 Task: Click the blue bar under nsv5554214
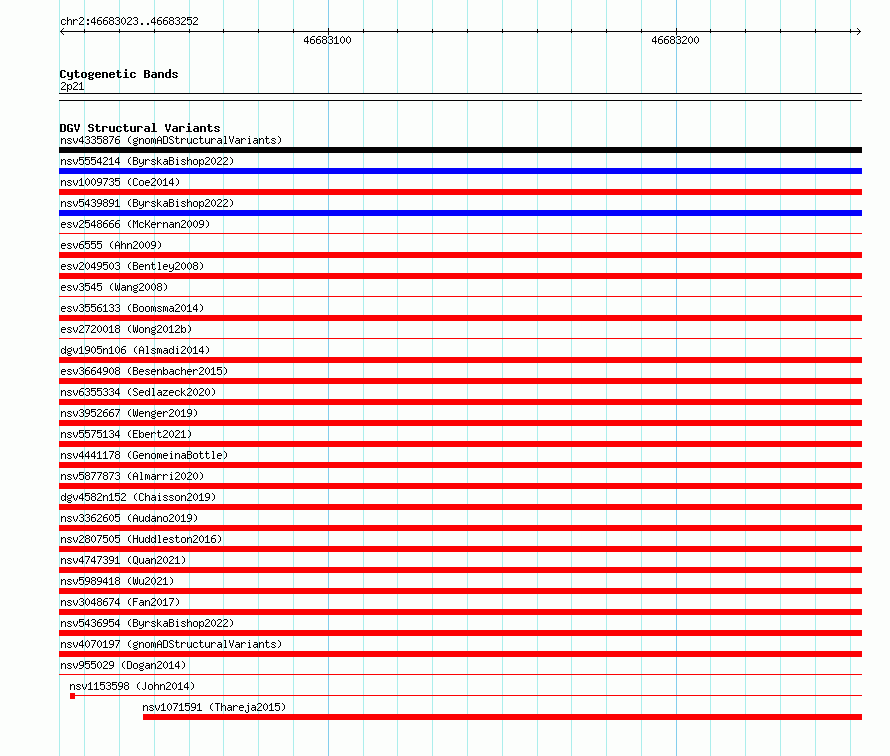pos(460,171)
